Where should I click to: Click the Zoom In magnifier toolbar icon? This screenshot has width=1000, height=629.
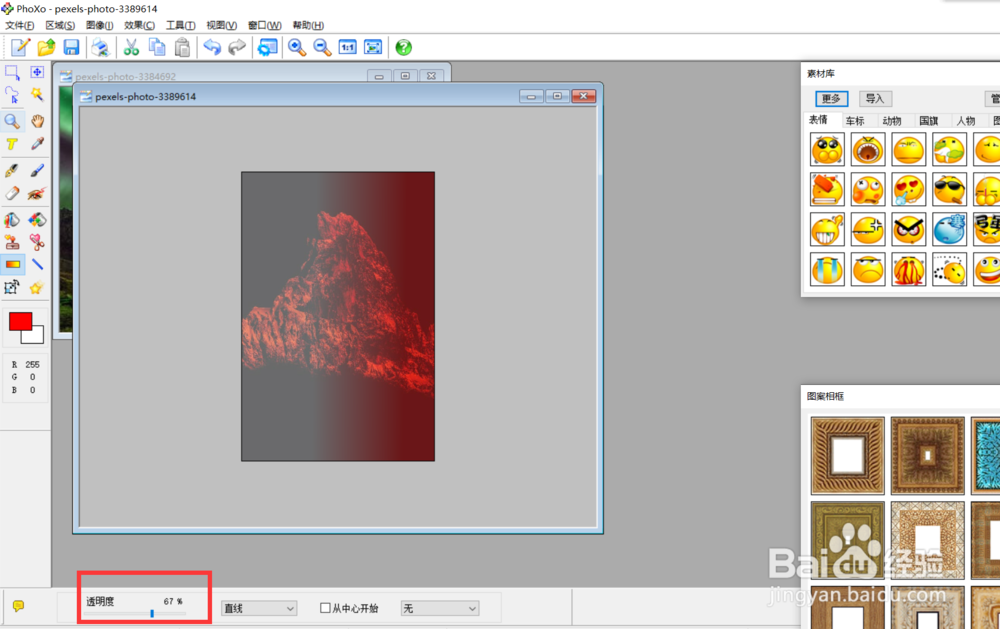(297, 47)
